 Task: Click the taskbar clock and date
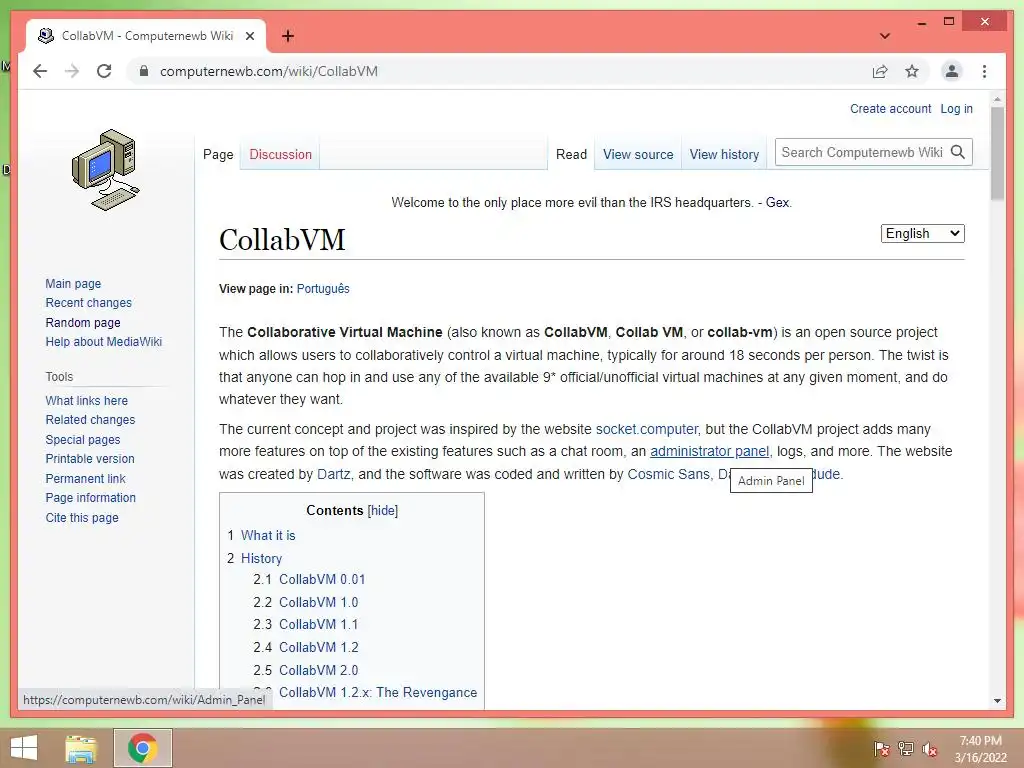tap(980, 748)
